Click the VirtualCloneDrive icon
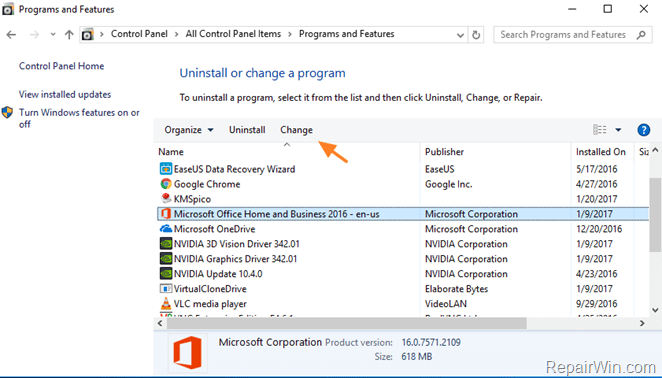This screenshot has height=378, width=662. click(166, 288)
